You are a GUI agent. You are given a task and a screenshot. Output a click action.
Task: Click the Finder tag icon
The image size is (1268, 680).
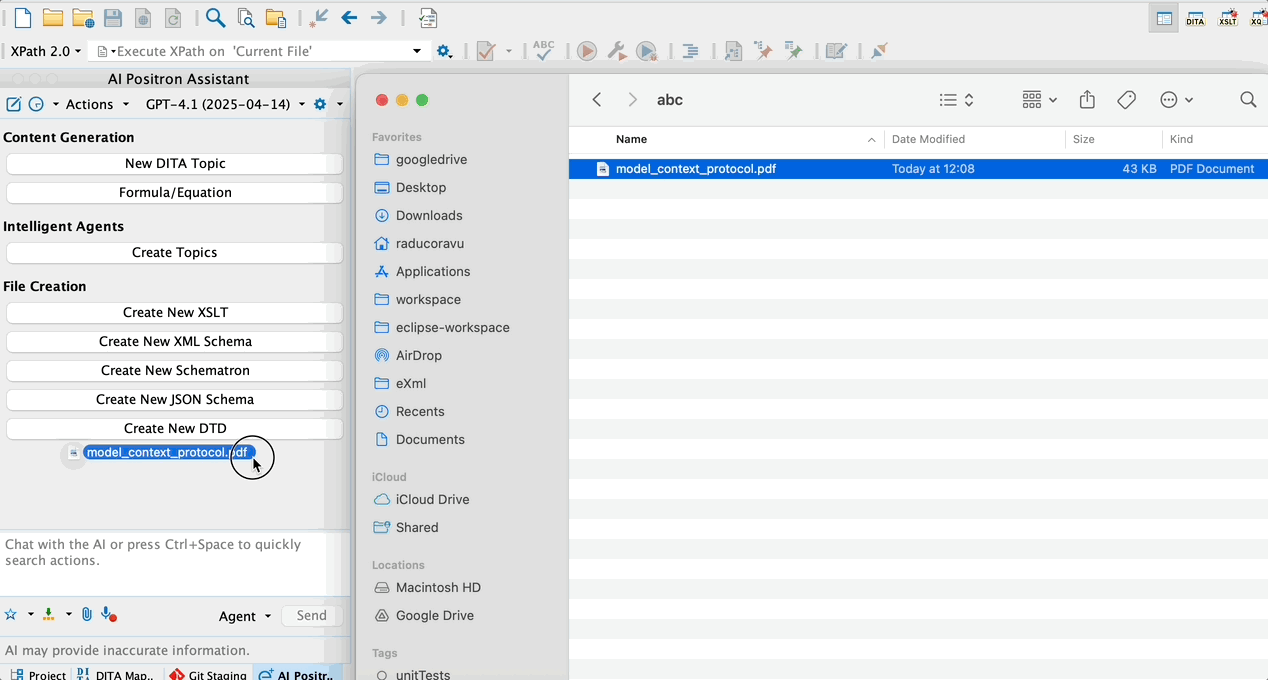1126,100
